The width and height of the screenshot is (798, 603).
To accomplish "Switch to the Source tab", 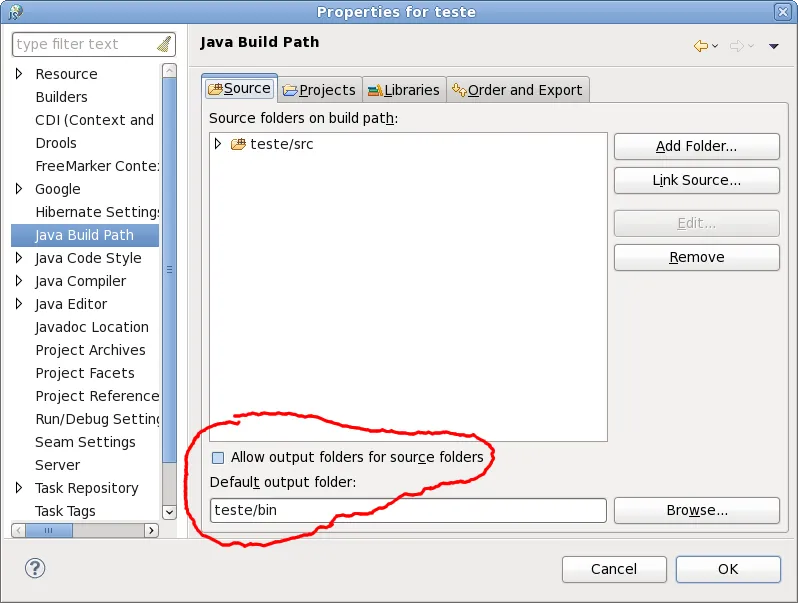I will (239, 89).
